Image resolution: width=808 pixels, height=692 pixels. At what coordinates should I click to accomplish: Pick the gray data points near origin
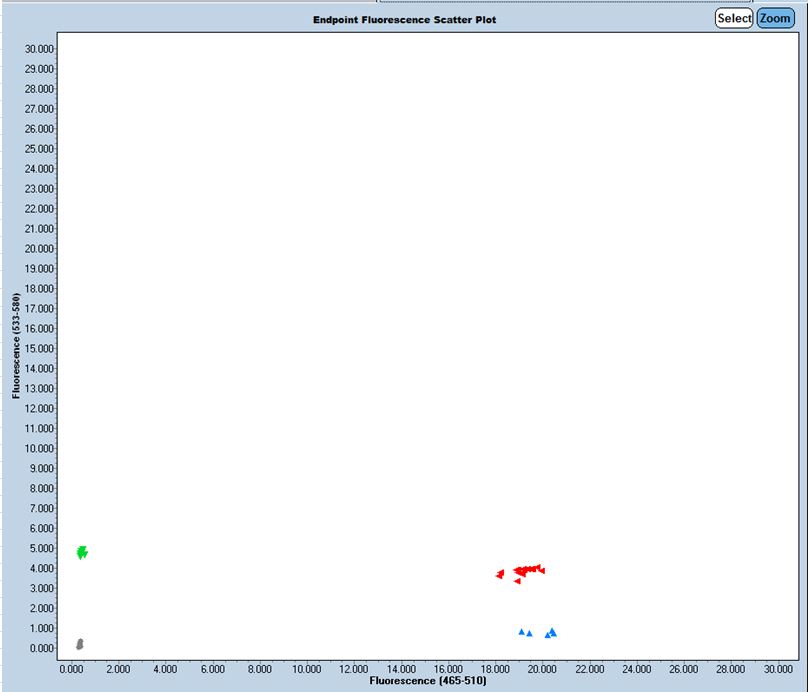pyautogui.click(x=80, y=644)
